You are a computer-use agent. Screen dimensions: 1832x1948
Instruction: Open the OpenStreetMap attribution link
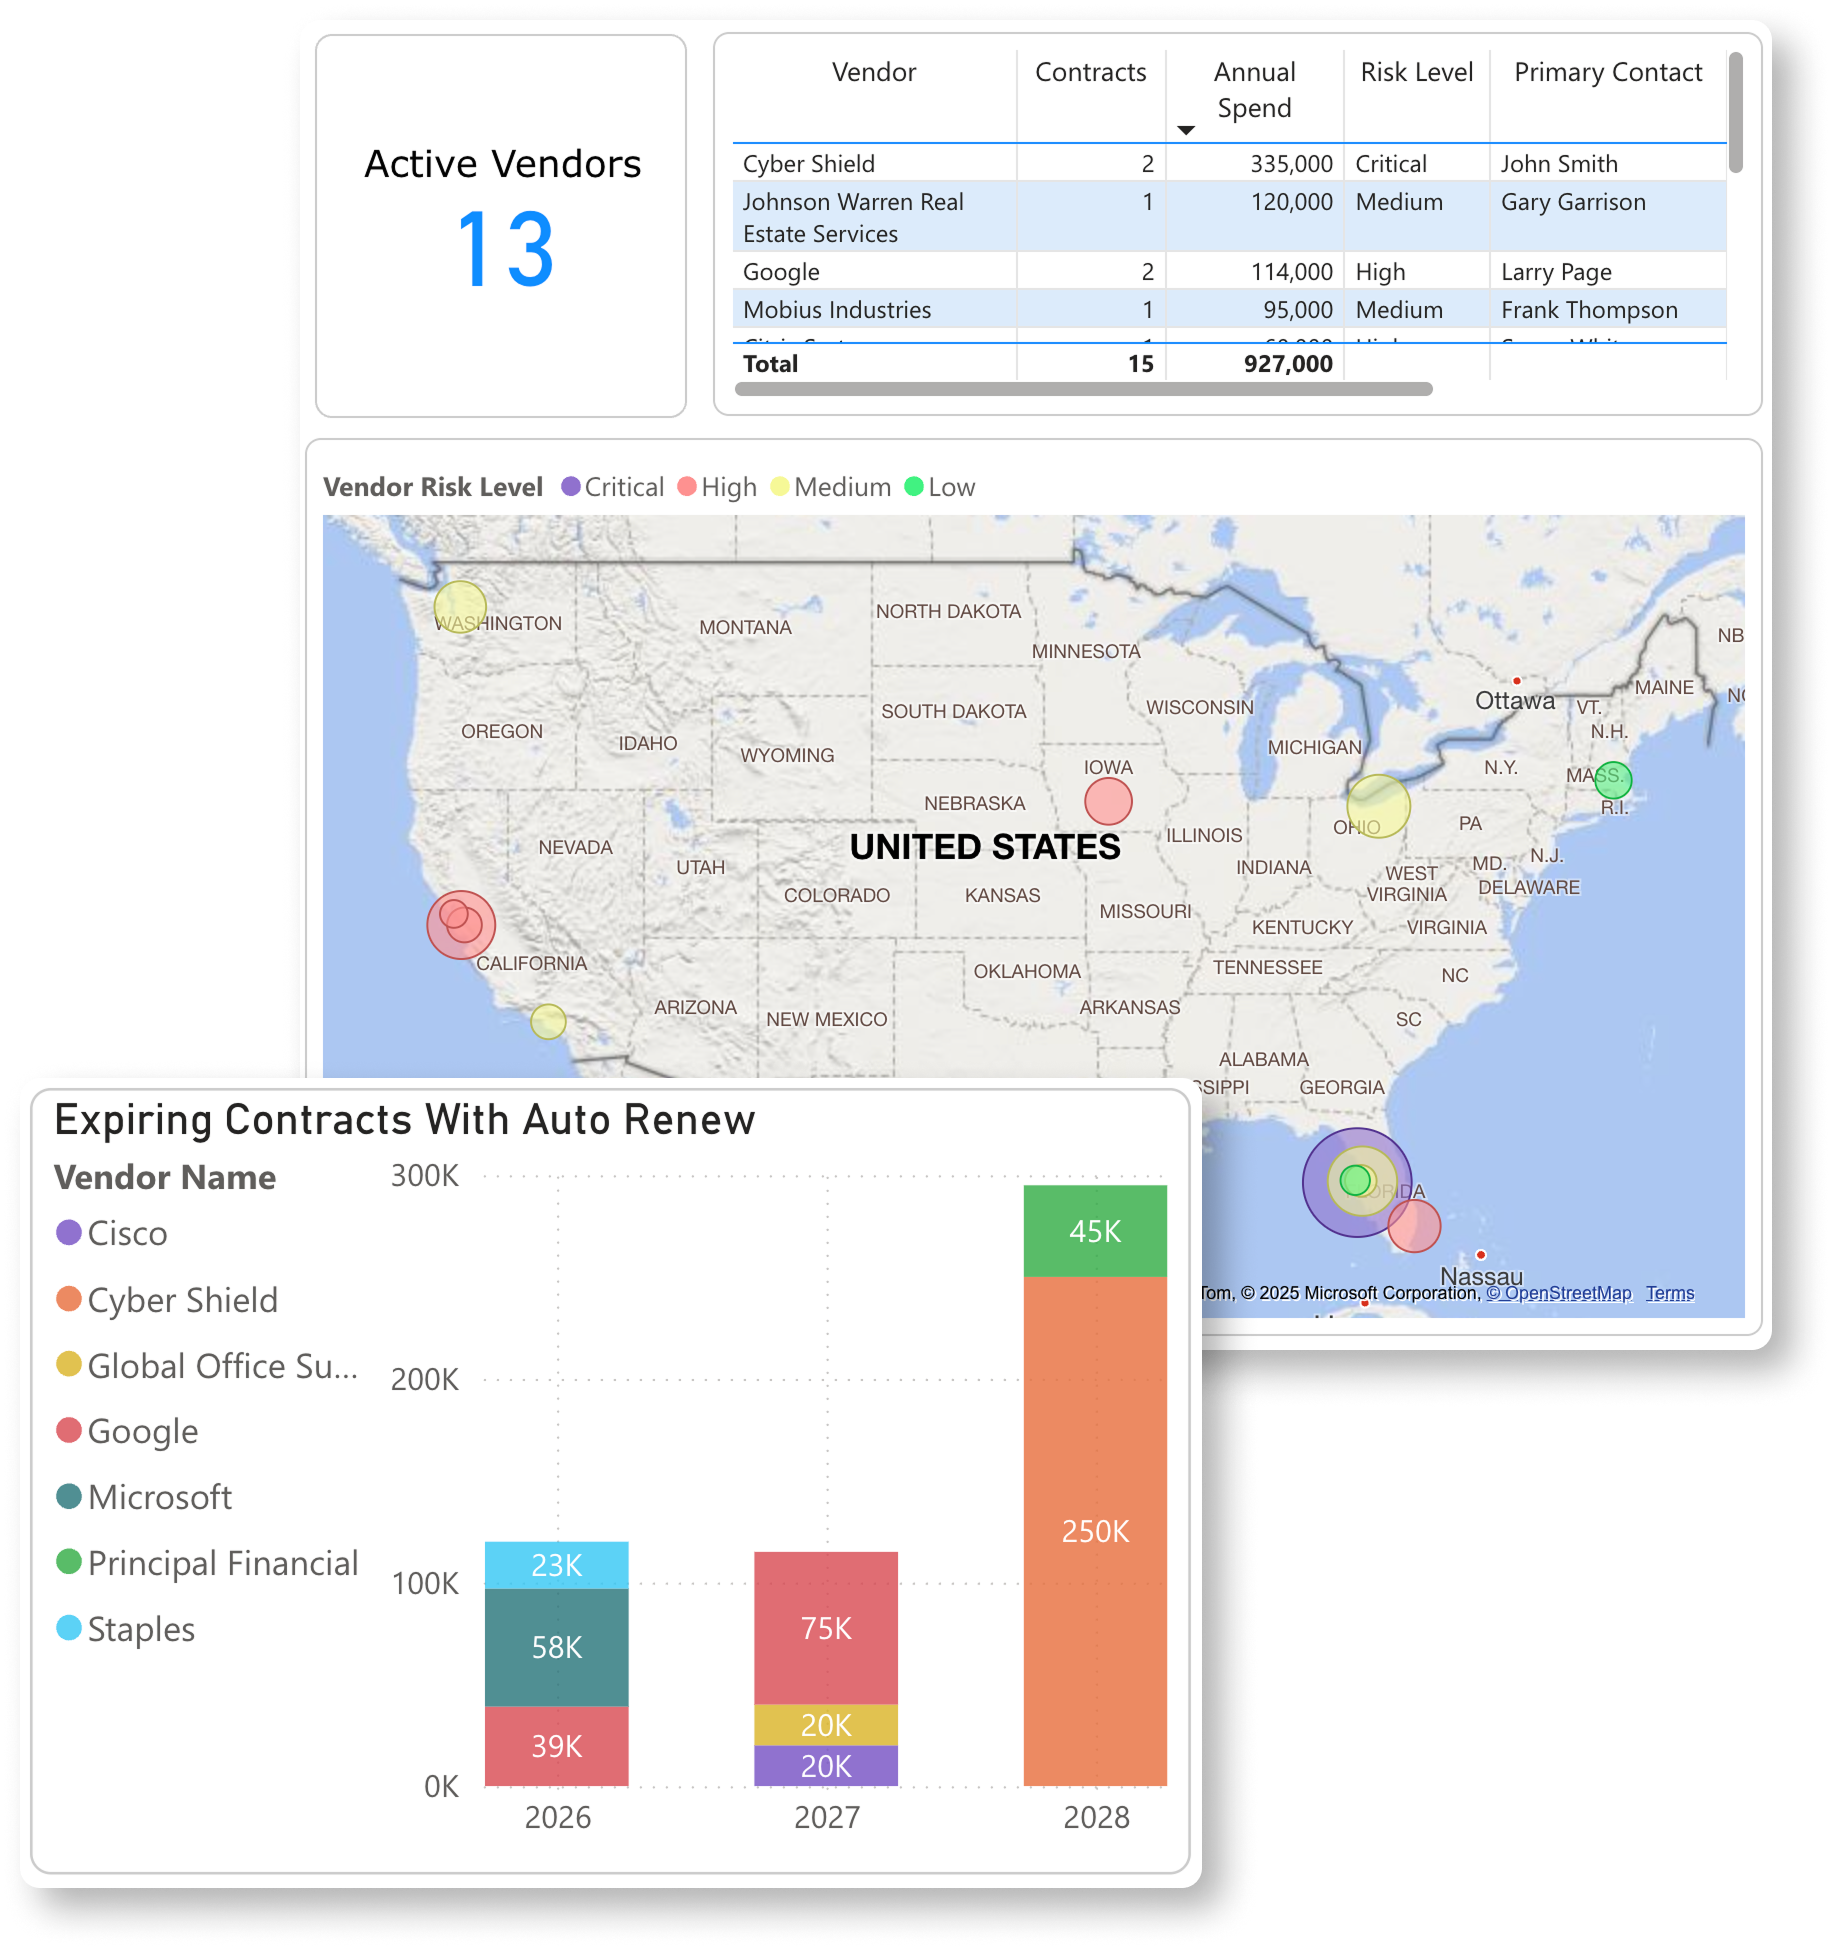click(1559, 1292)
